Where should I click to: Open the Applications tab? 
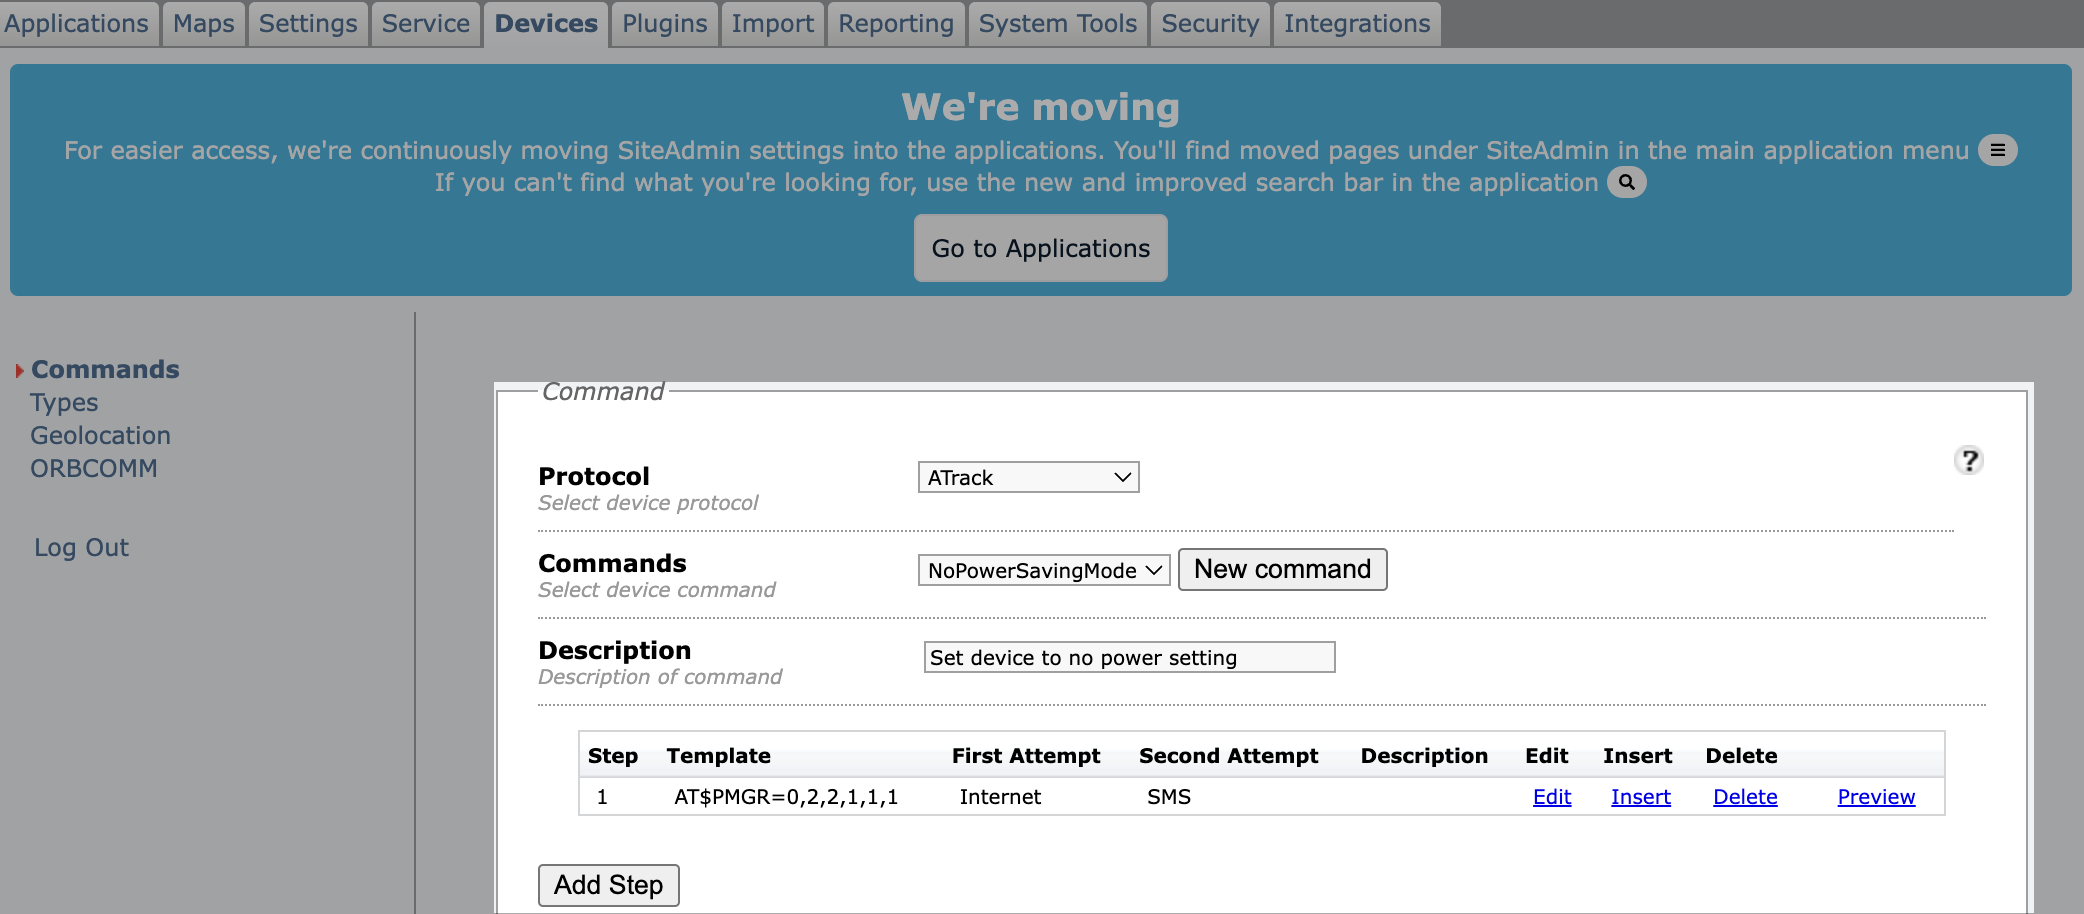click(77, 23)
